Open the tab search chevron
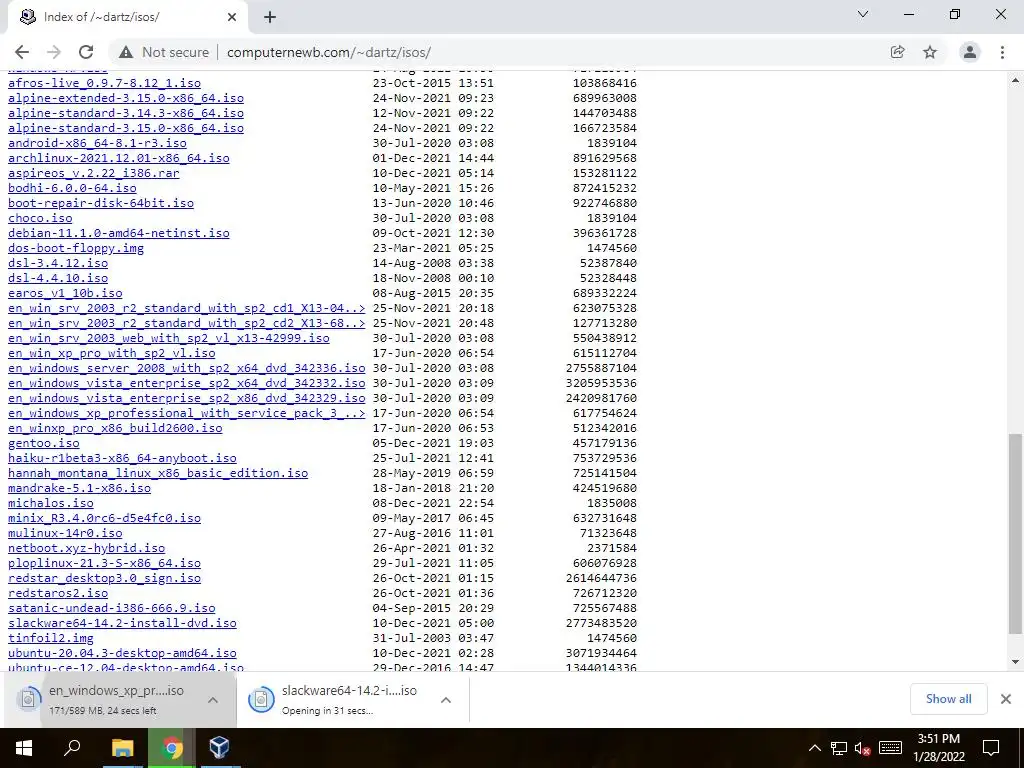This screenshot has width=1024, height=768. 863,14
